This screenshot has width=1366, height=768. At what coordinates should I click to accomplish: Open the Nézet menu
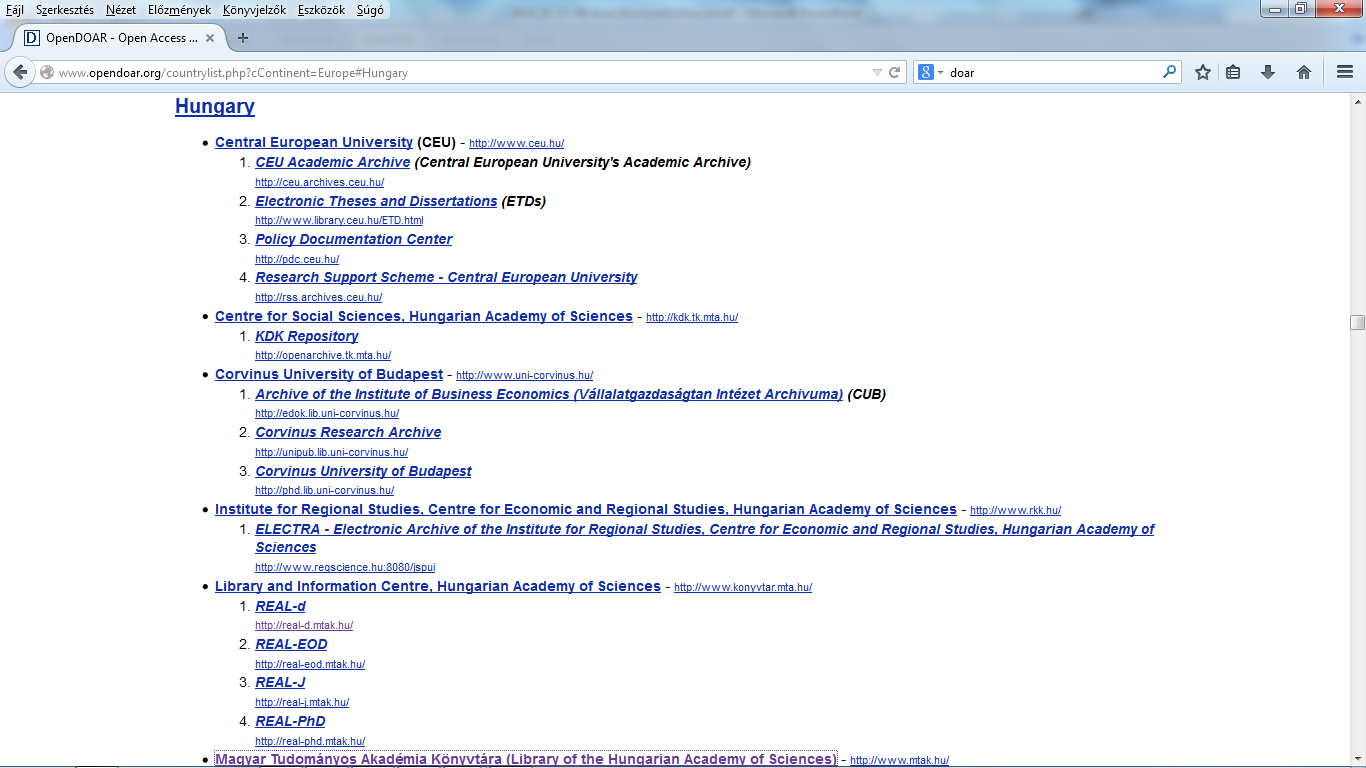point(120,10)
